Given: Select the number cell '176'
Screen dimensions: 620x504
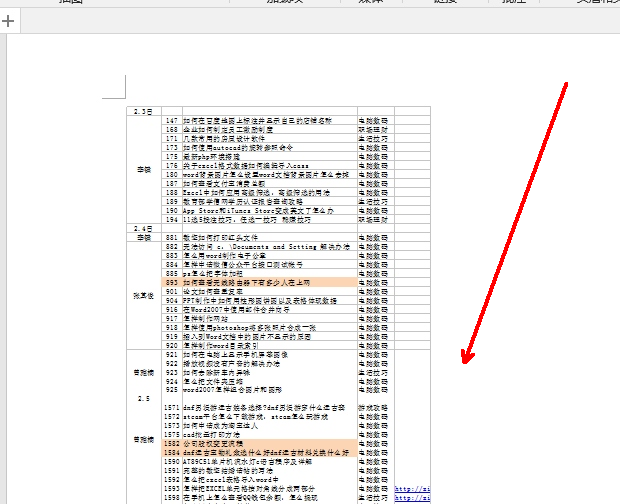Looking at the screenshot, I should tap(172, 166).
